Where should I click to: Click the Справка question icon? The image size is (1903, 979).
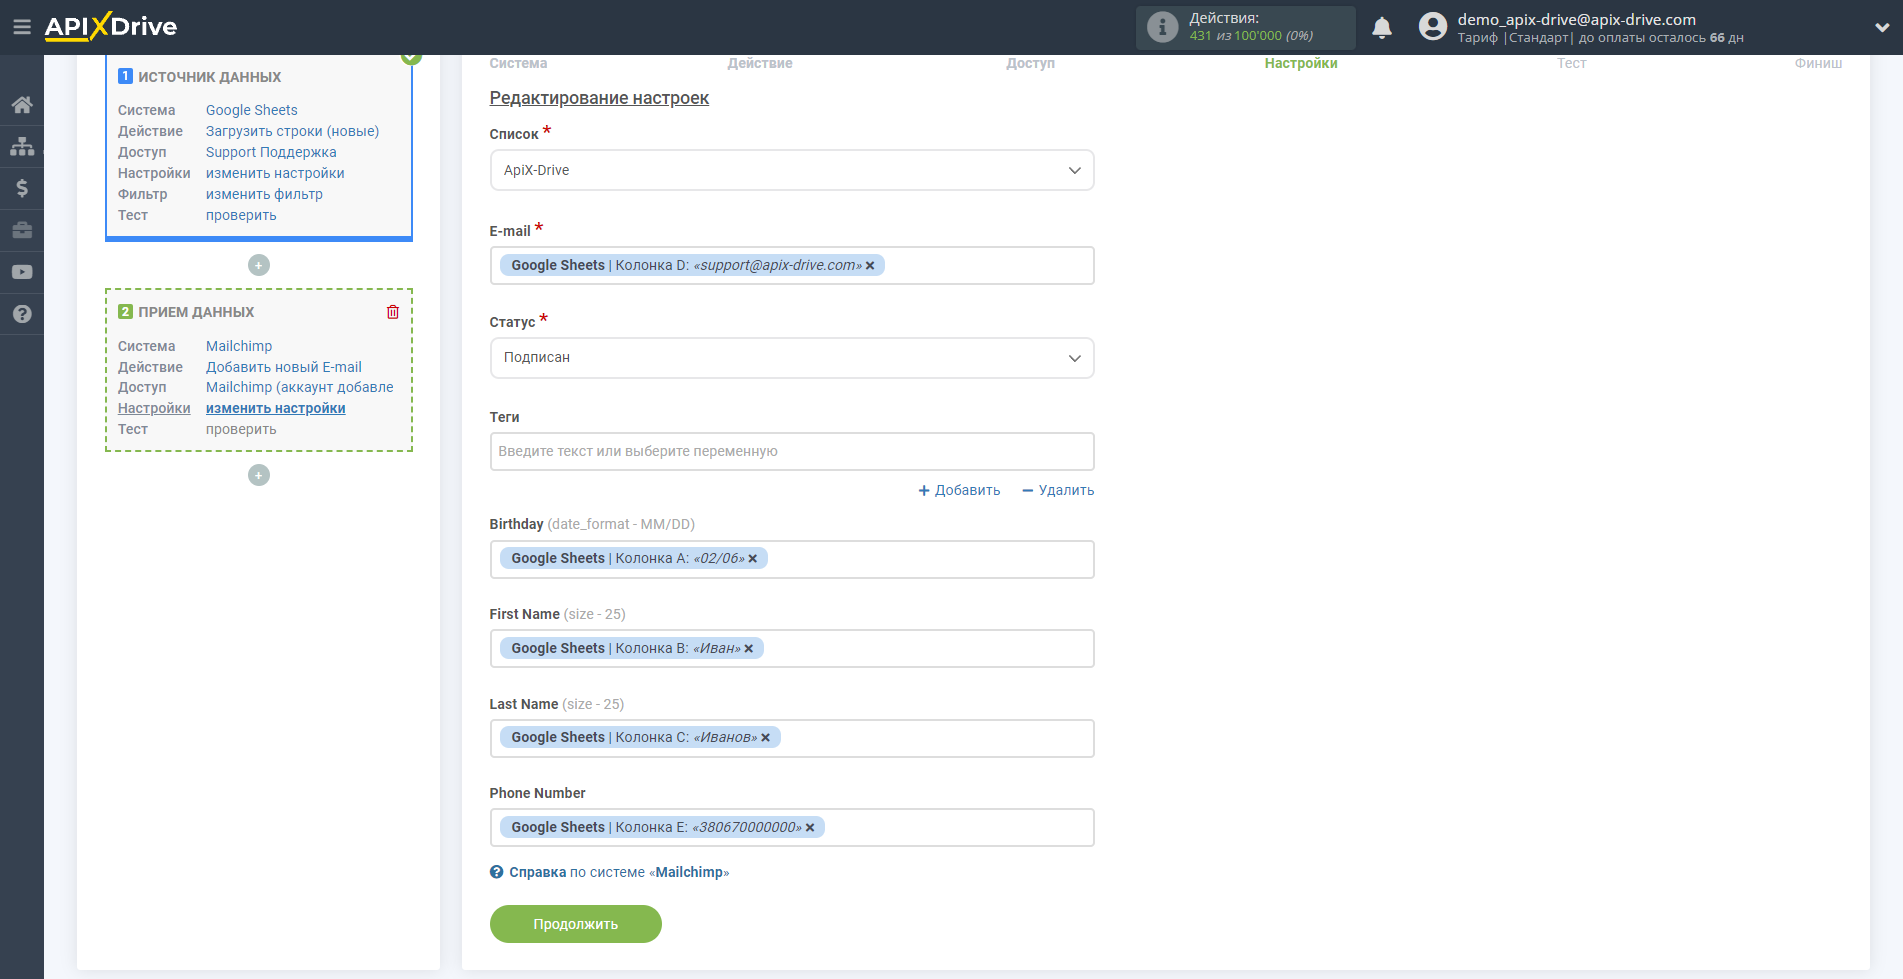coord(497,872)
